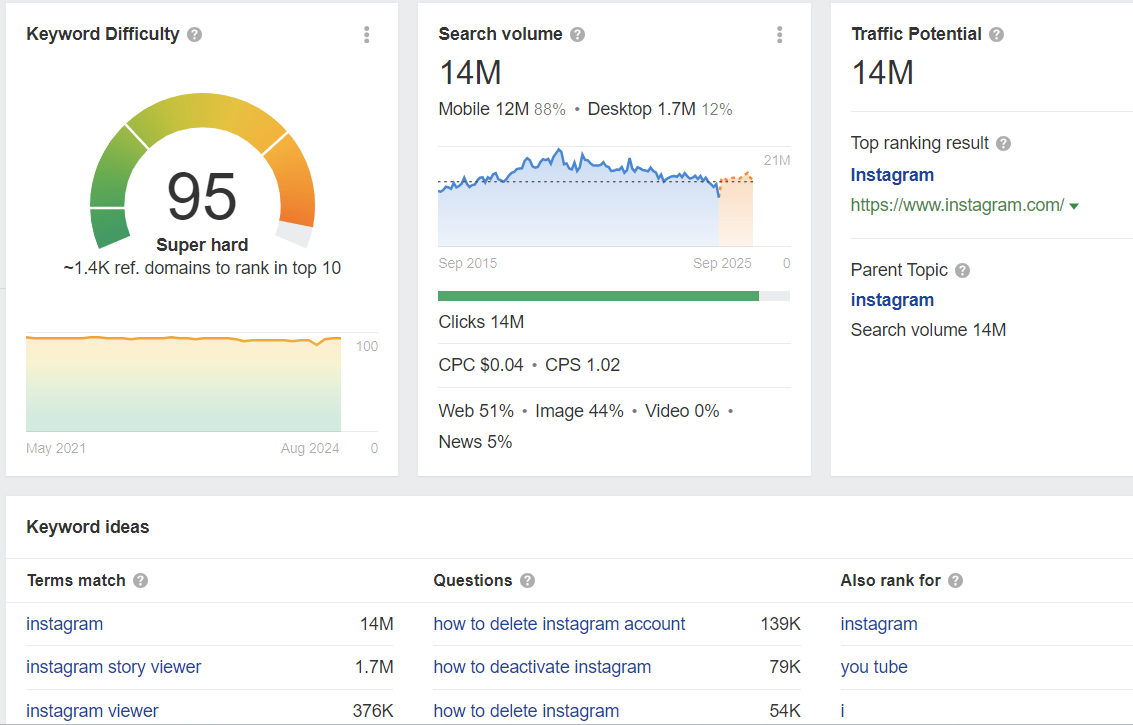Image resolution: width=1133 pixels, height=725 pixels.
Task: Open Keyword Difficulty card three-dot menu
Action: (x=366, y=35)
